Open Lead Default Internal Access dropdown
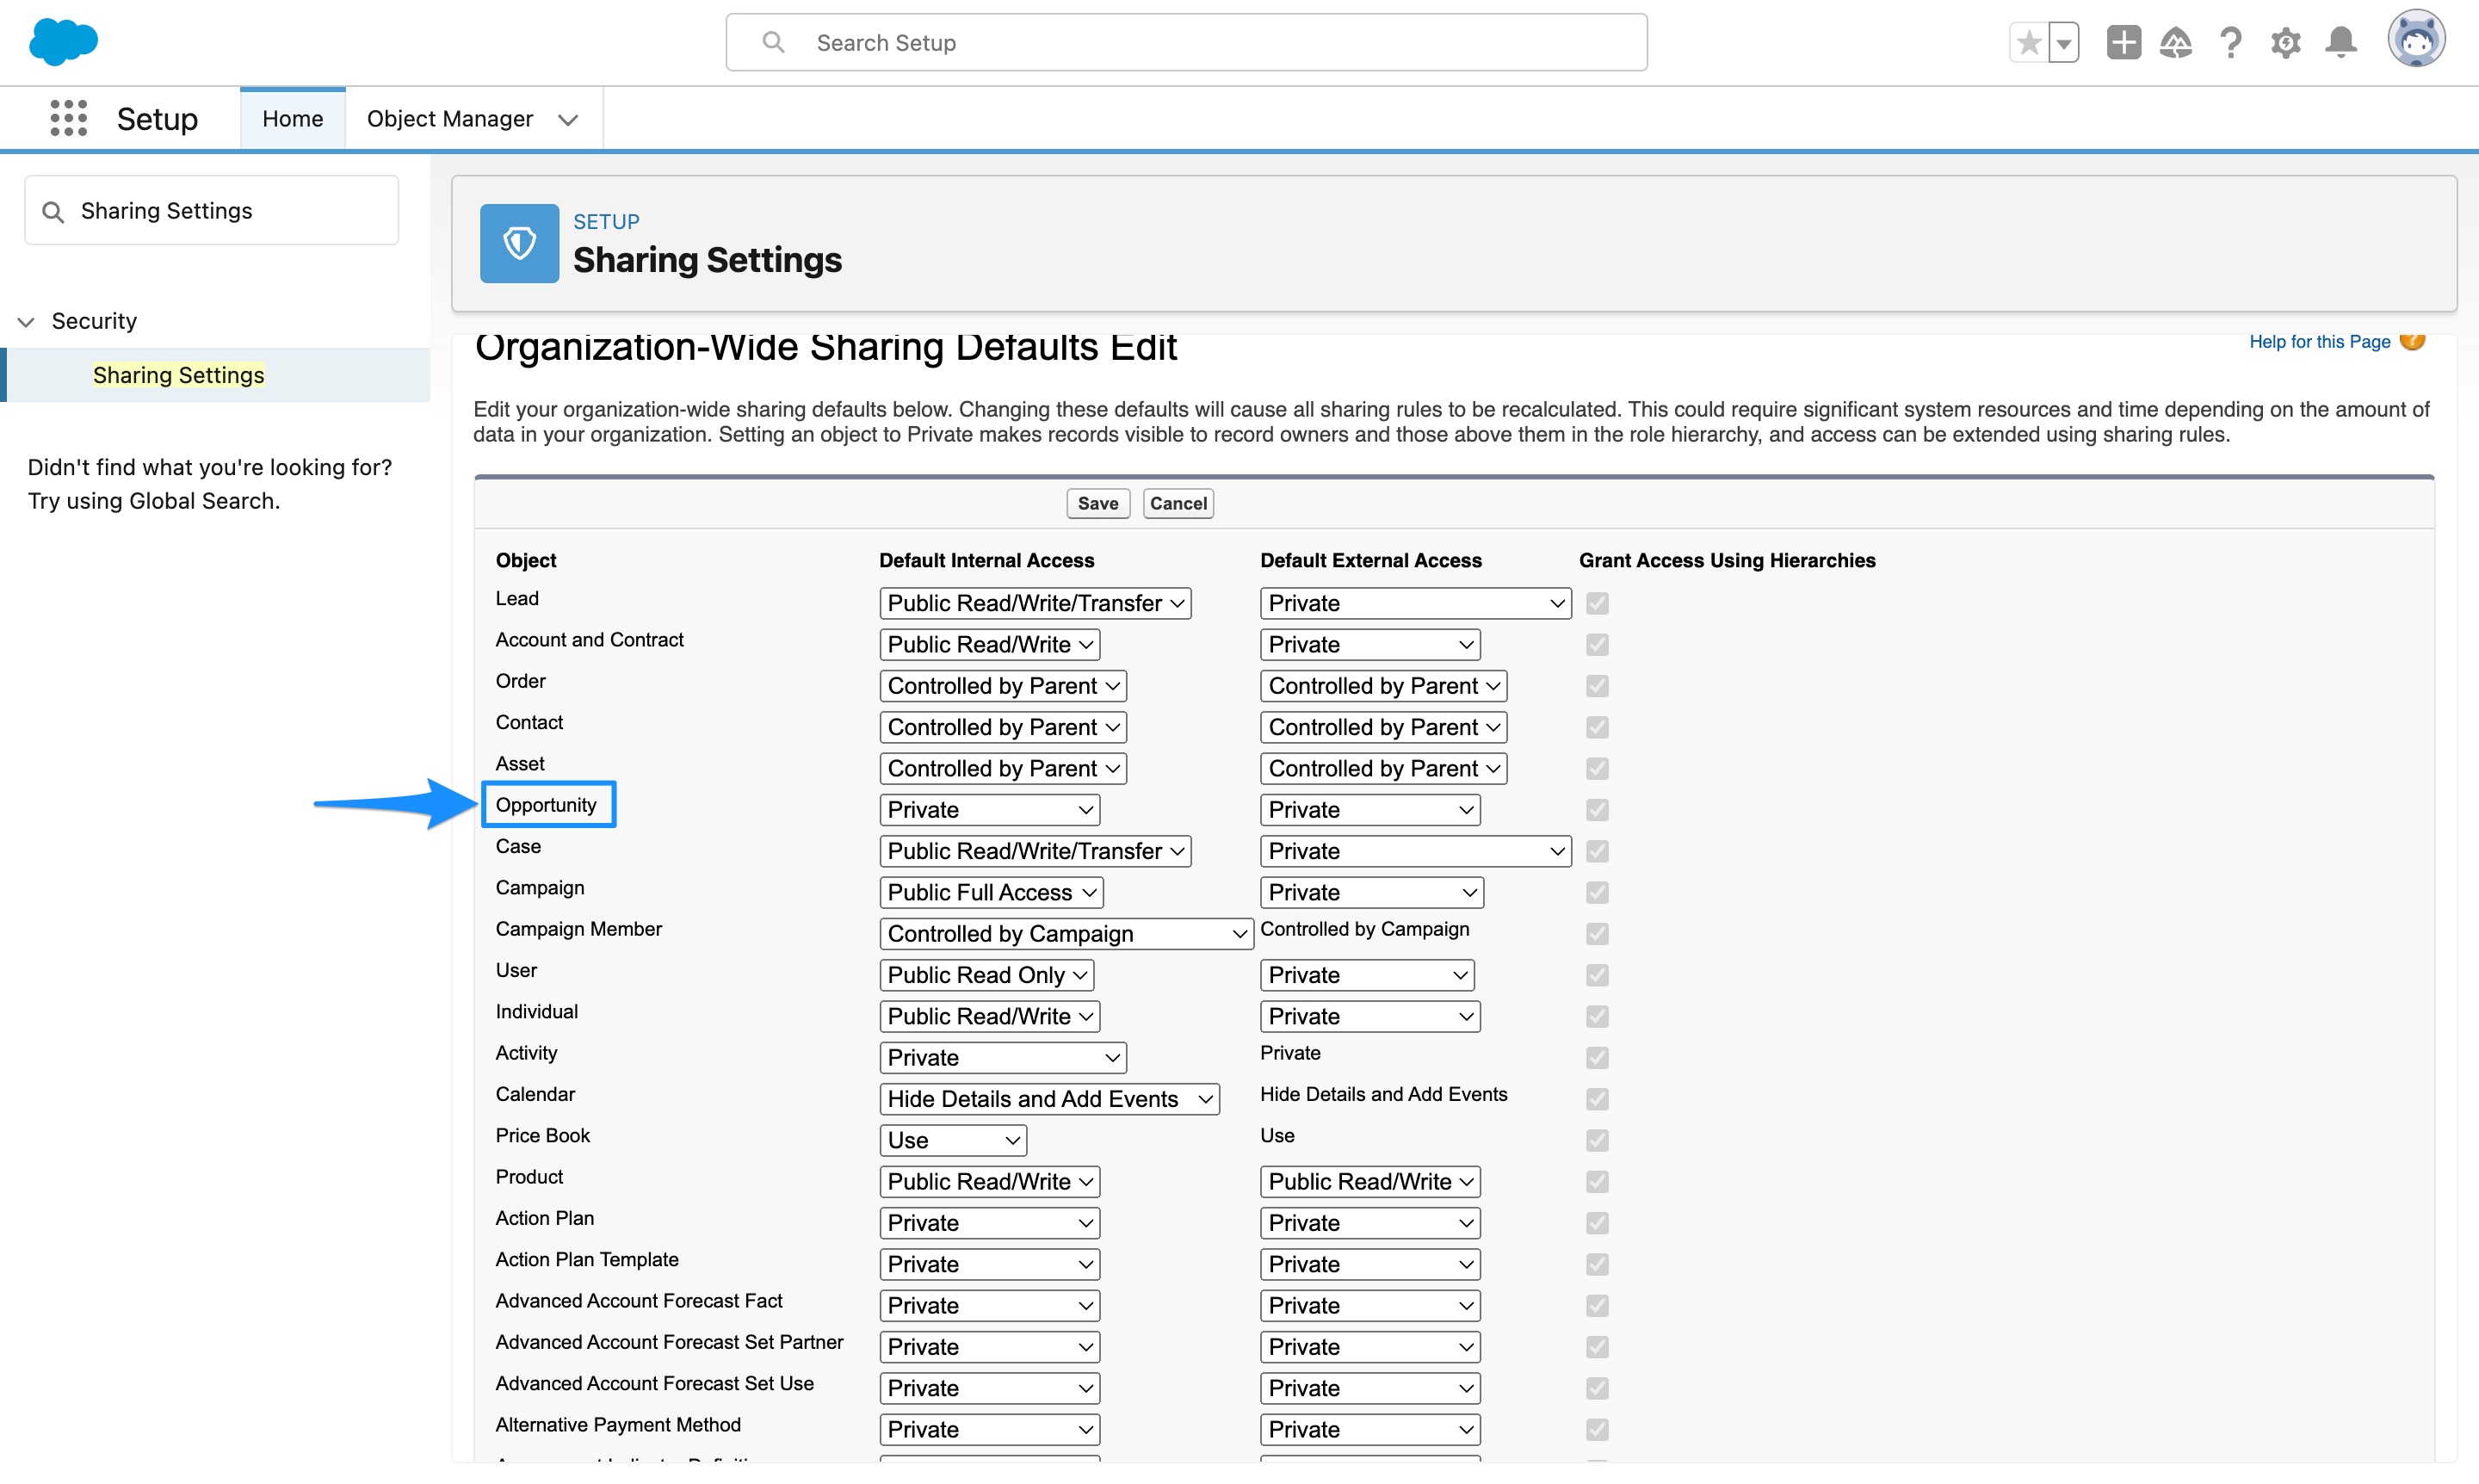Image resolution: width=2479 pixels, height=1484 pixels. [x=1034, y=603]
